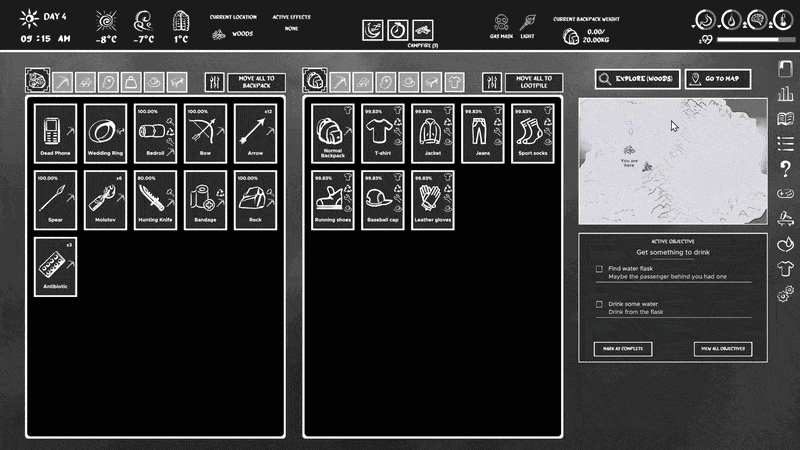
Task: Click the hunger stomach status icon
Action: pos(706,20)
